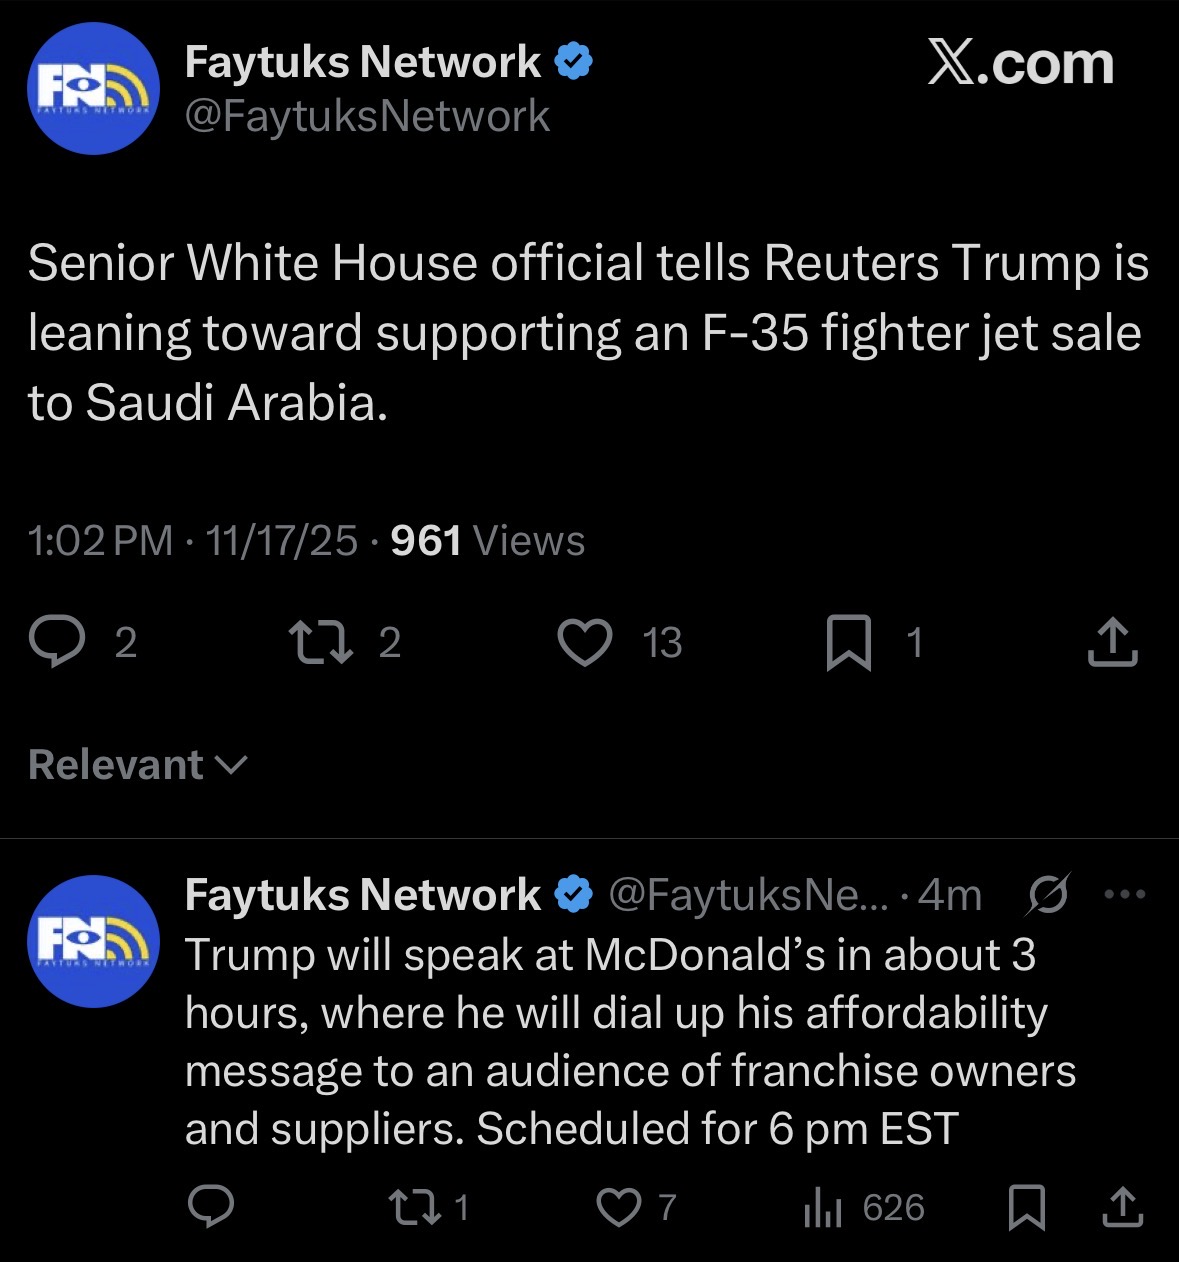Bookmark the McDonald's reply post

coord(1026,1207)
